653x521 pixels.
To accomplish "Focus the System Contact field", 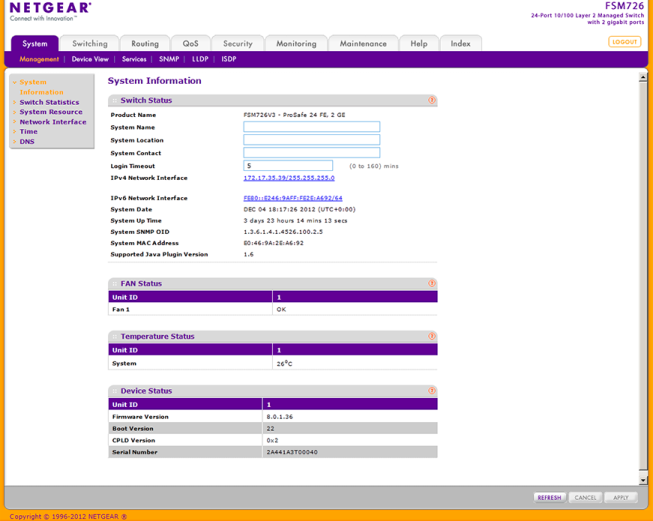I will [312, 152].
